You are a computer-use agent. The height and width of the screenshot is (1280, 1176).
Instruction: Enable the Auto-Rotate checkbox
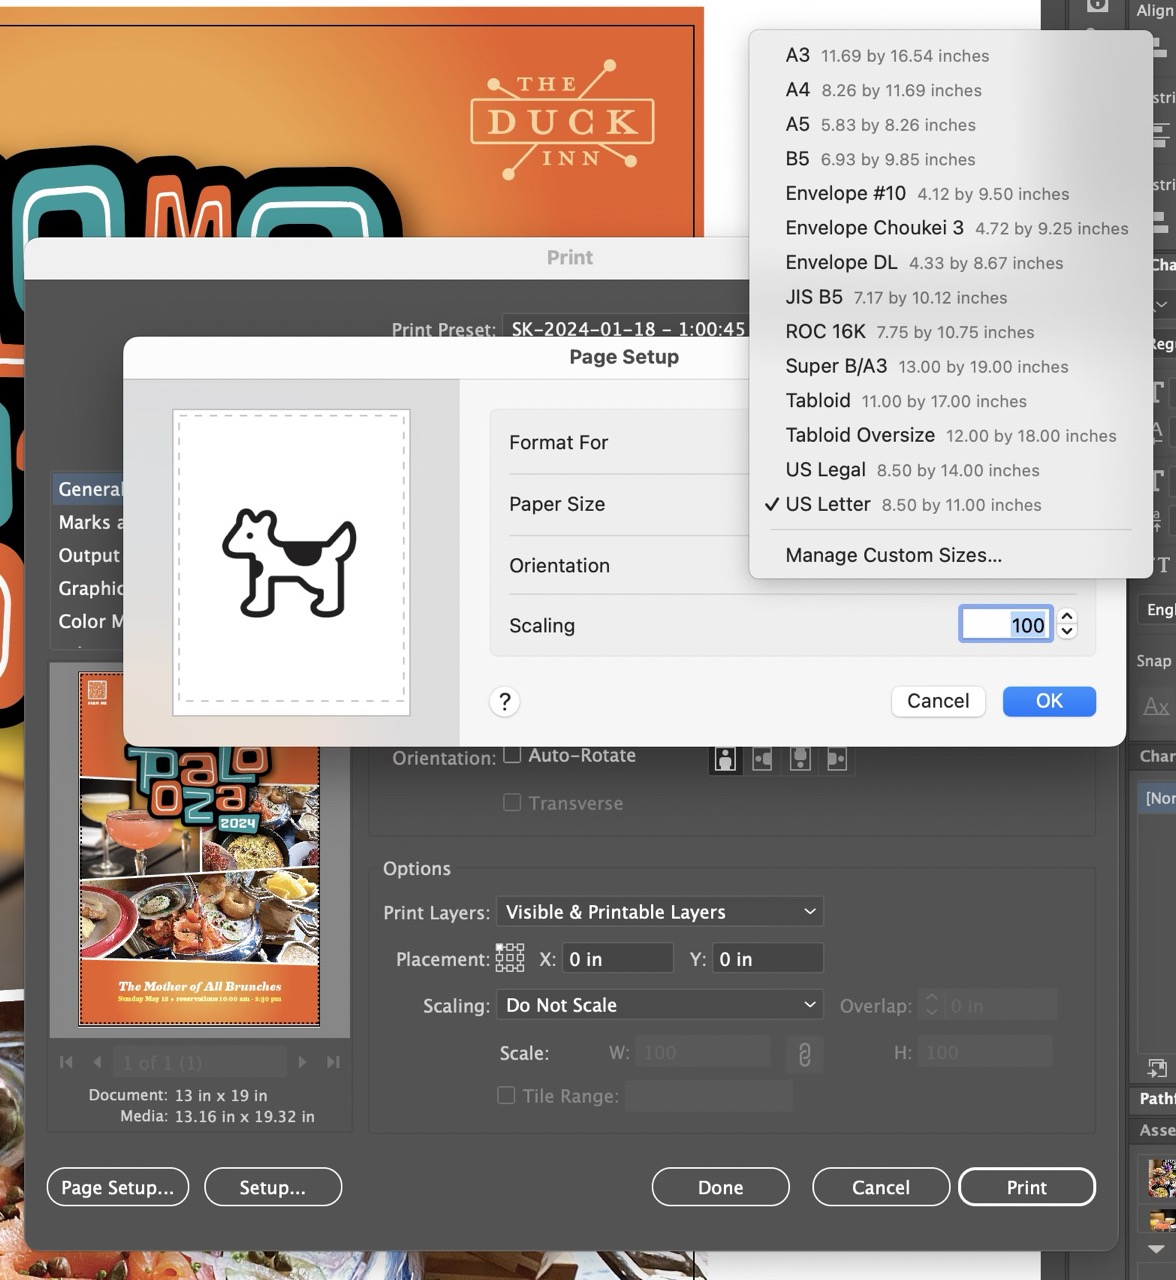click(512, 755)
